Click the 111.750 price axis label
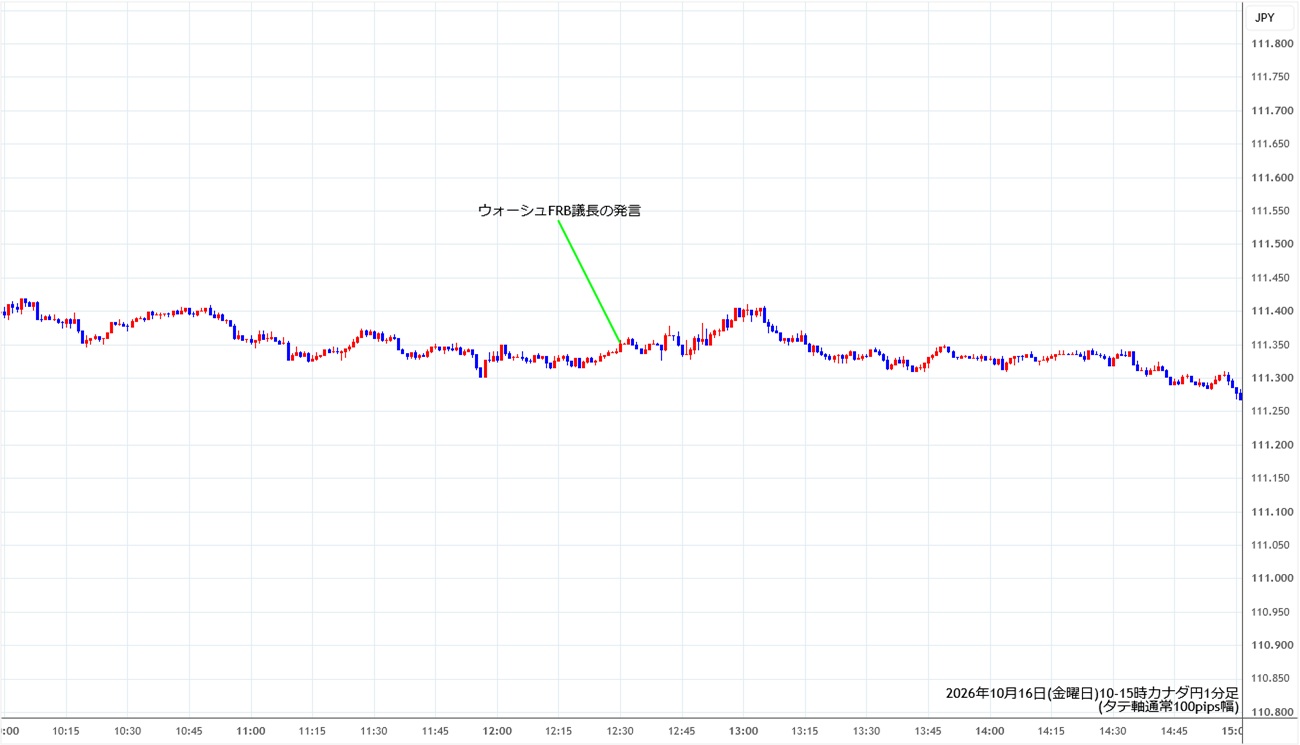Screen dimensions: 1300x745 click(1271, 77)
